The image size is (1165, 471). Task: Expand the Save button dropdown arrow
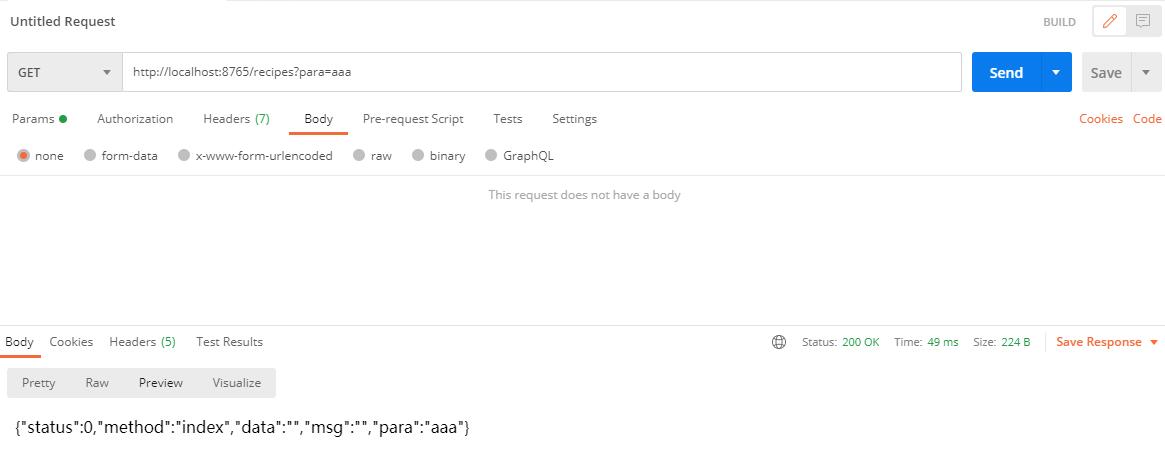pos(1145,72)
